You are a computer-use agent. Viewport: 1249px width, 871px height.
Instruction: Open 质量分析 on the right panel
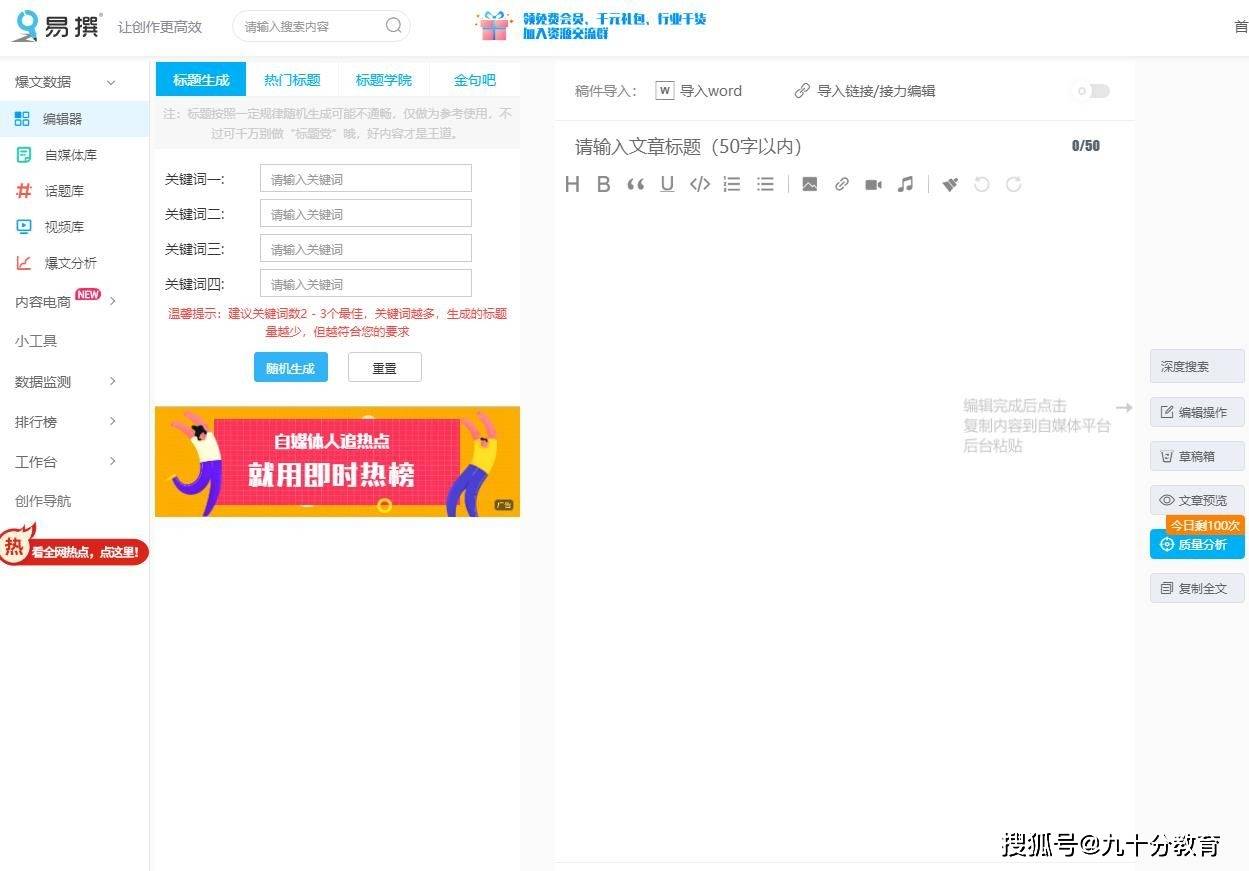pos(1197,545)
